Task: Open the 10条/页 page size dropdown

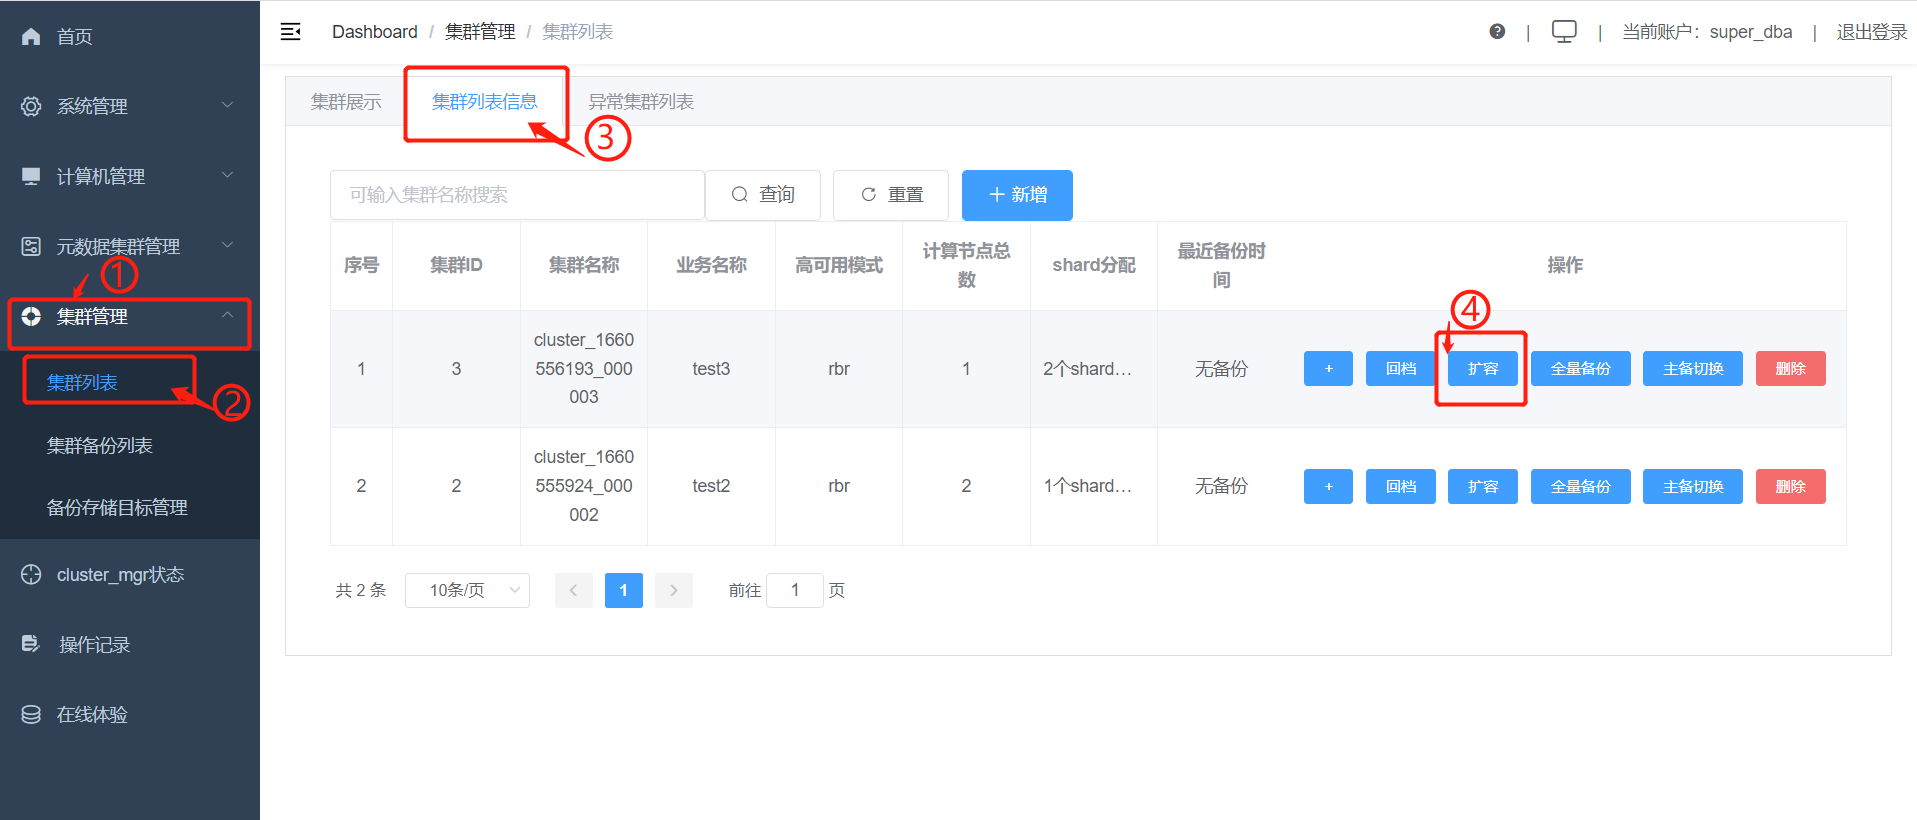Action: click(x=467, y=590)
